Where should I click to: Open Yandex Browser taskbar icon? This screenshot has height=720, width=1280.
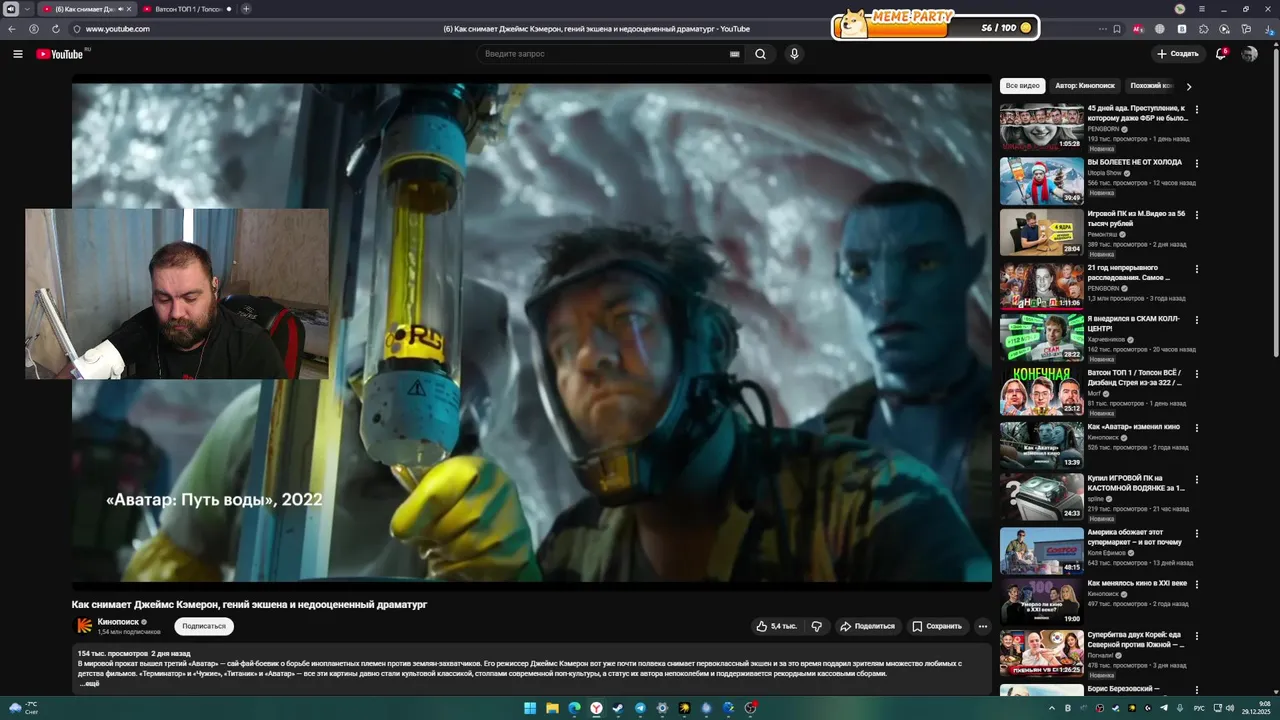pos(596,708)
